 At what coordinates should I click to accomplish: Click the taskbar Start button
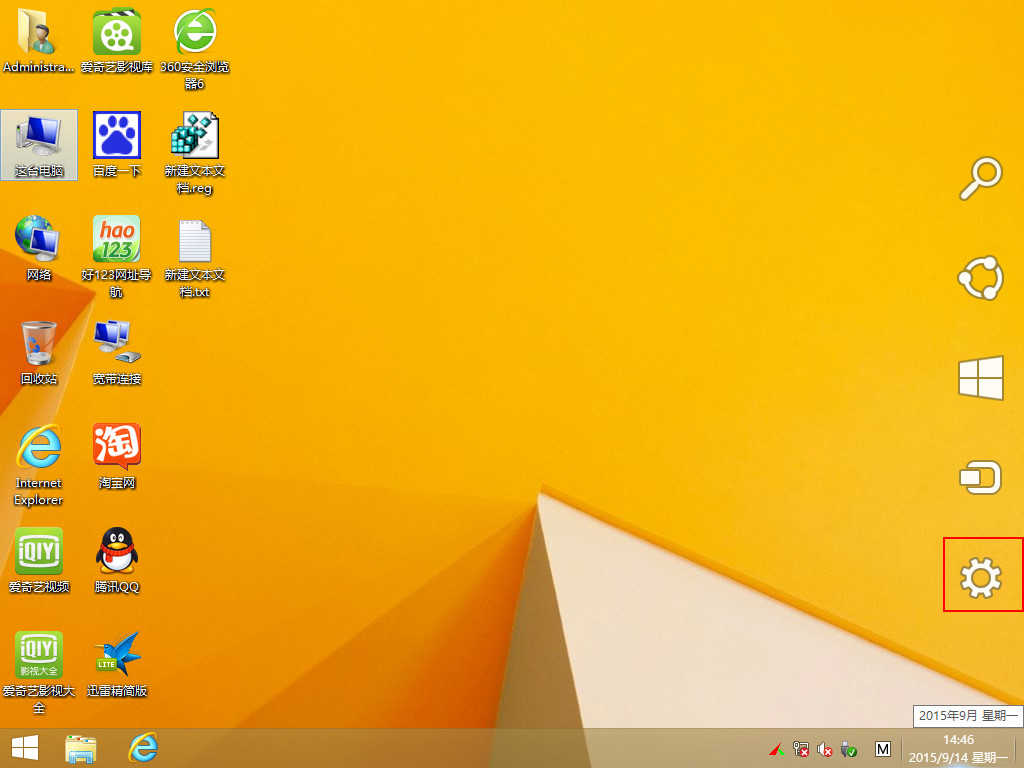pos(25,748)
